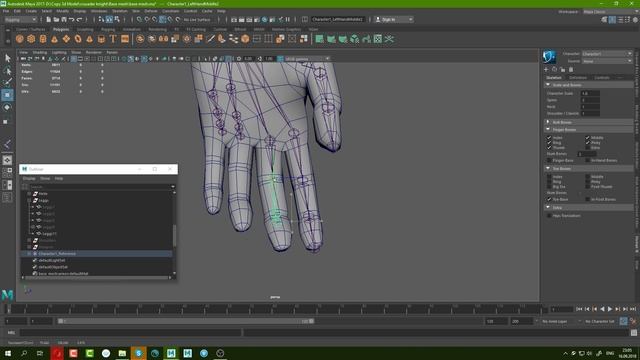Activate the Move tool in the toolbox
The image size is (640, 360).
tap(7, 95)
